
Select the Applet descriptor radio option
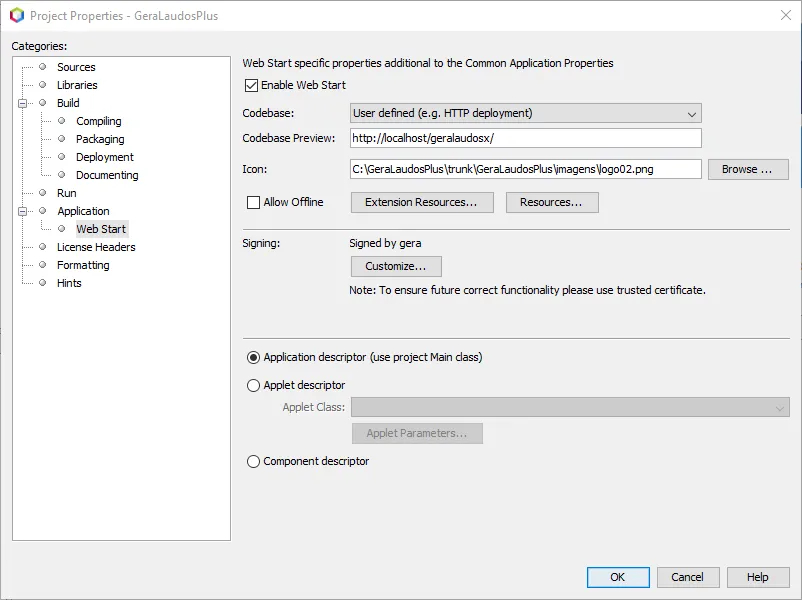253,385
